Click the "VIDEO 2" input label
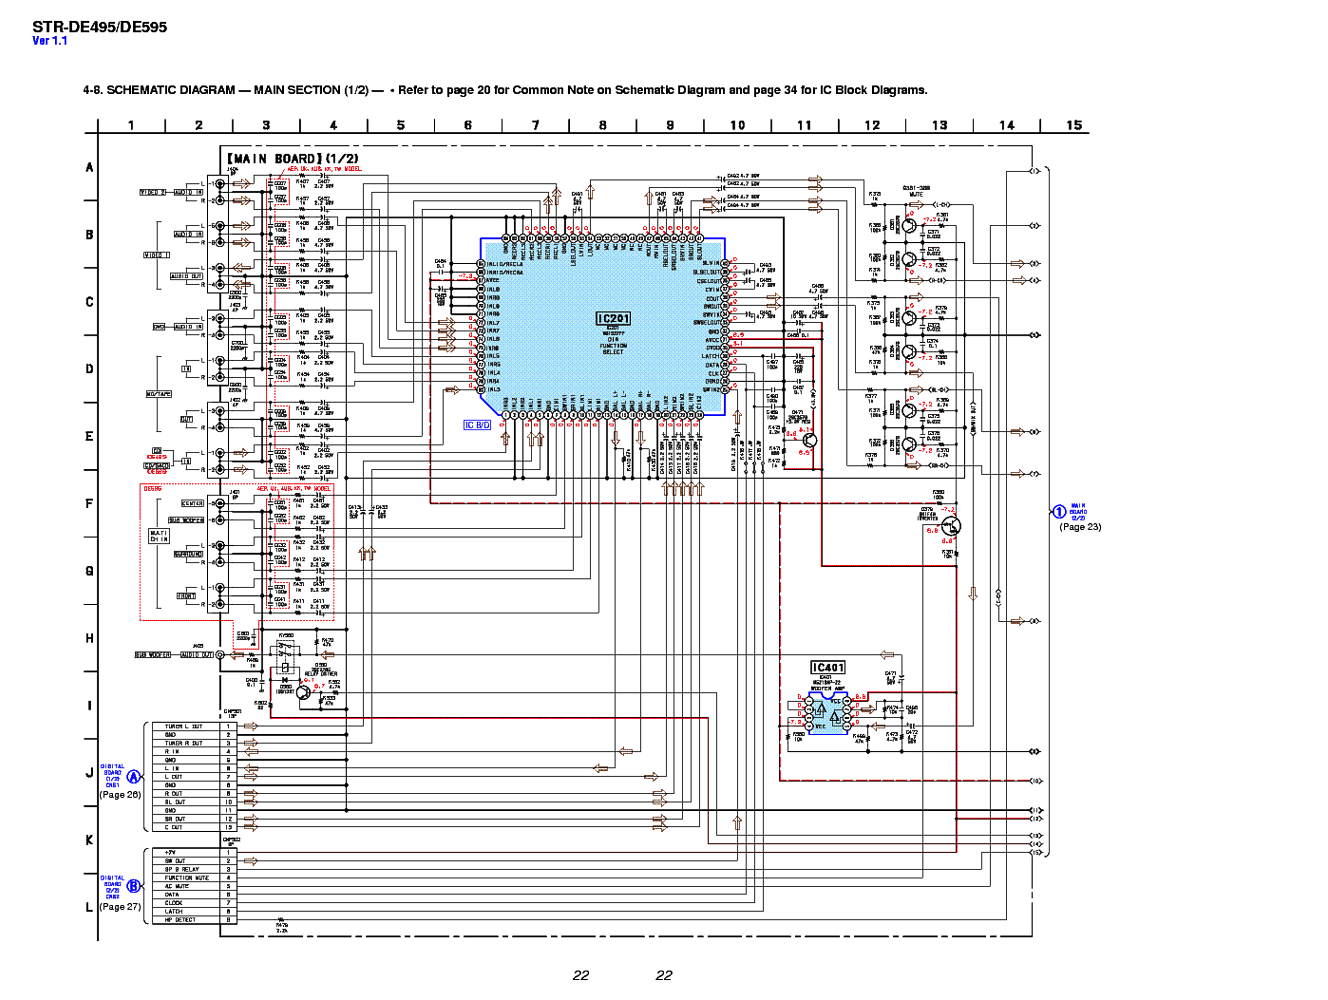Image resolution: width=1328 pixels, height=1000 pixels. point(153,192)
